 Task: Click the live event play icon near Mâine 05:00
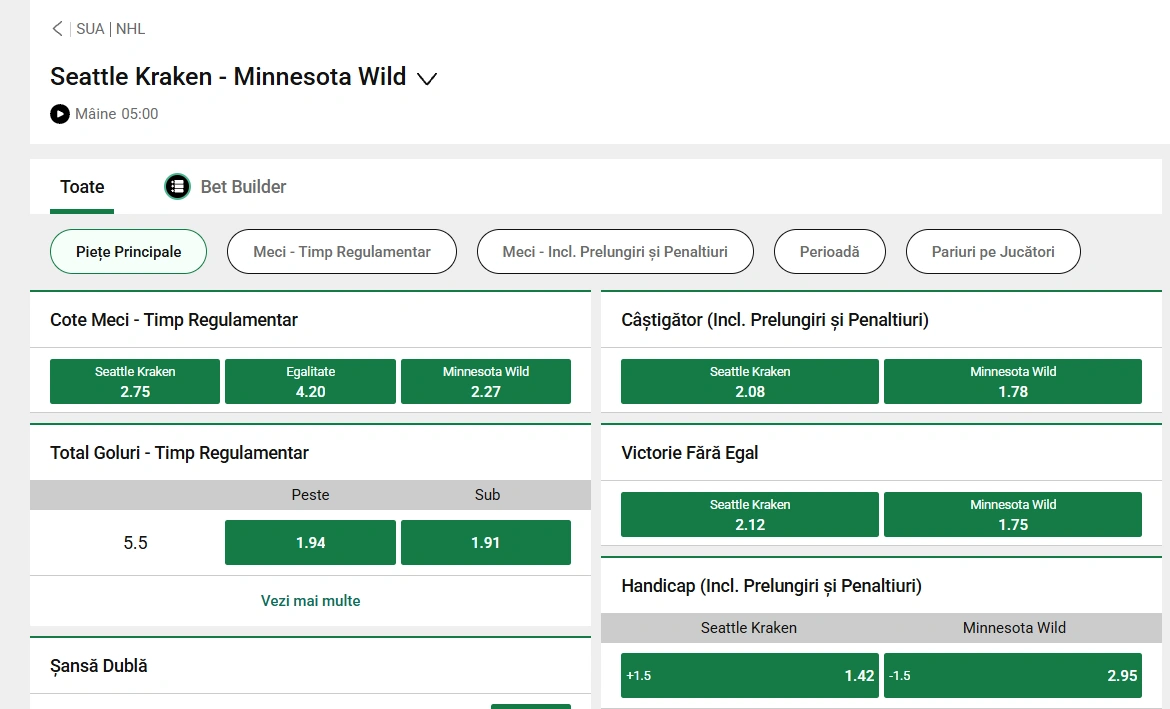click(59, 113)
